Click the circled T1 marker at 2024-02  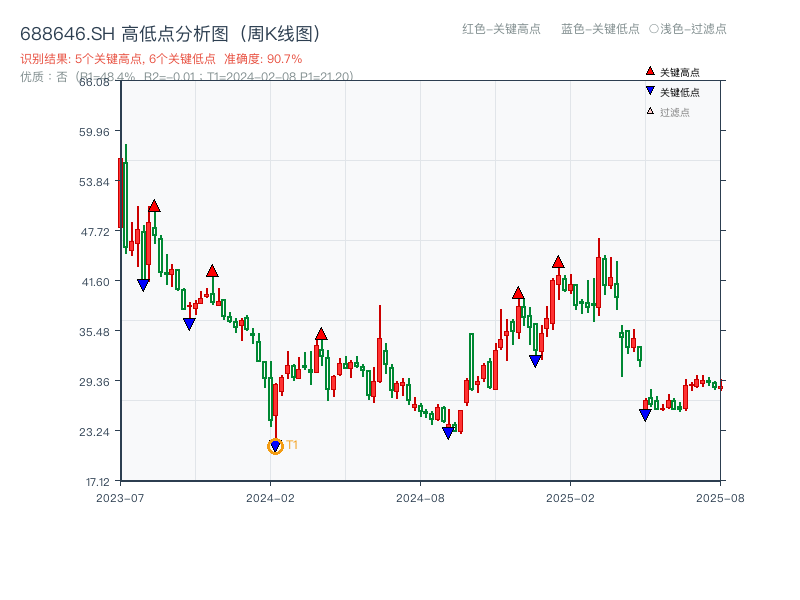pos(276,445)
